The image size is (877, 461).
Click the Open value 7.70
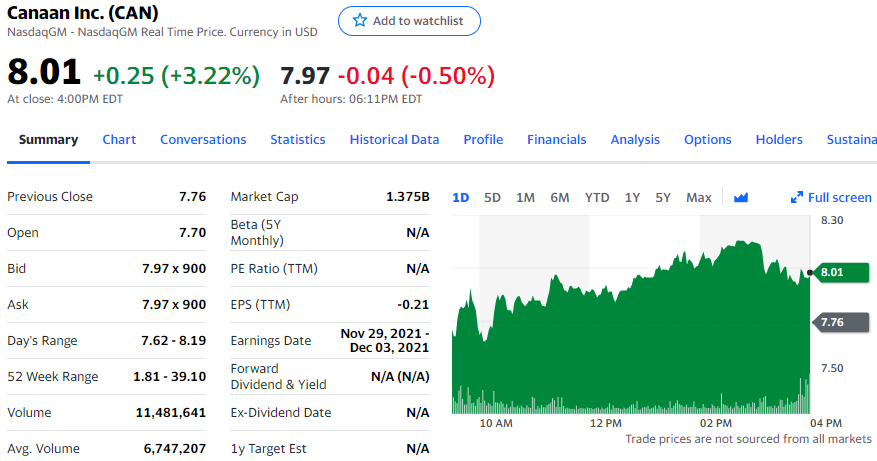click(192, 233)
